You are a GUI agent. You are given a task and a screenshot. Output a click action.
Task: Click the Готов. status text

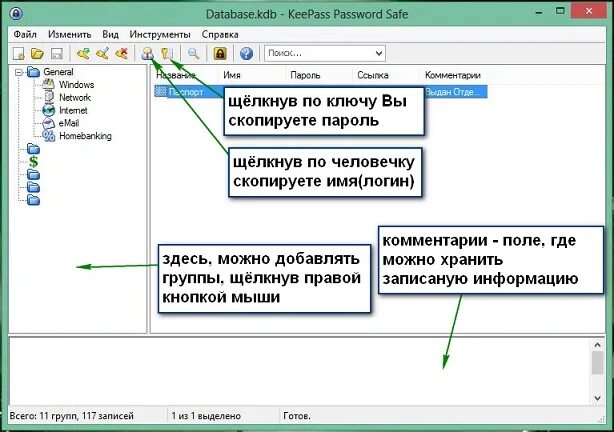pos(297,416)
